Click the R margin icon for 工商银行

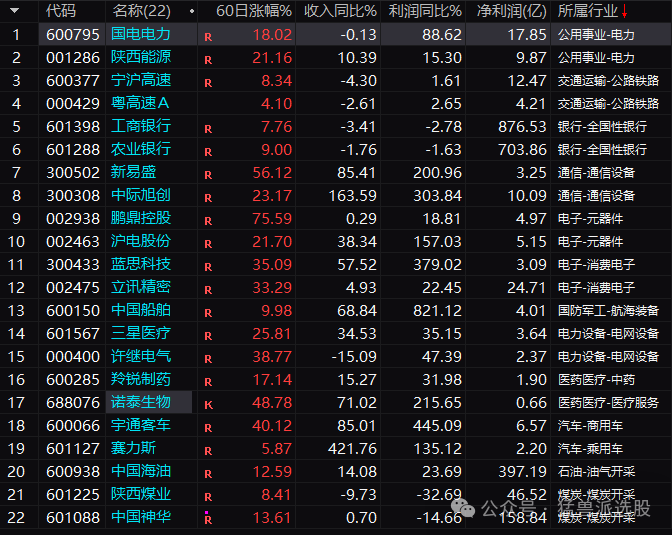[208, 129]
